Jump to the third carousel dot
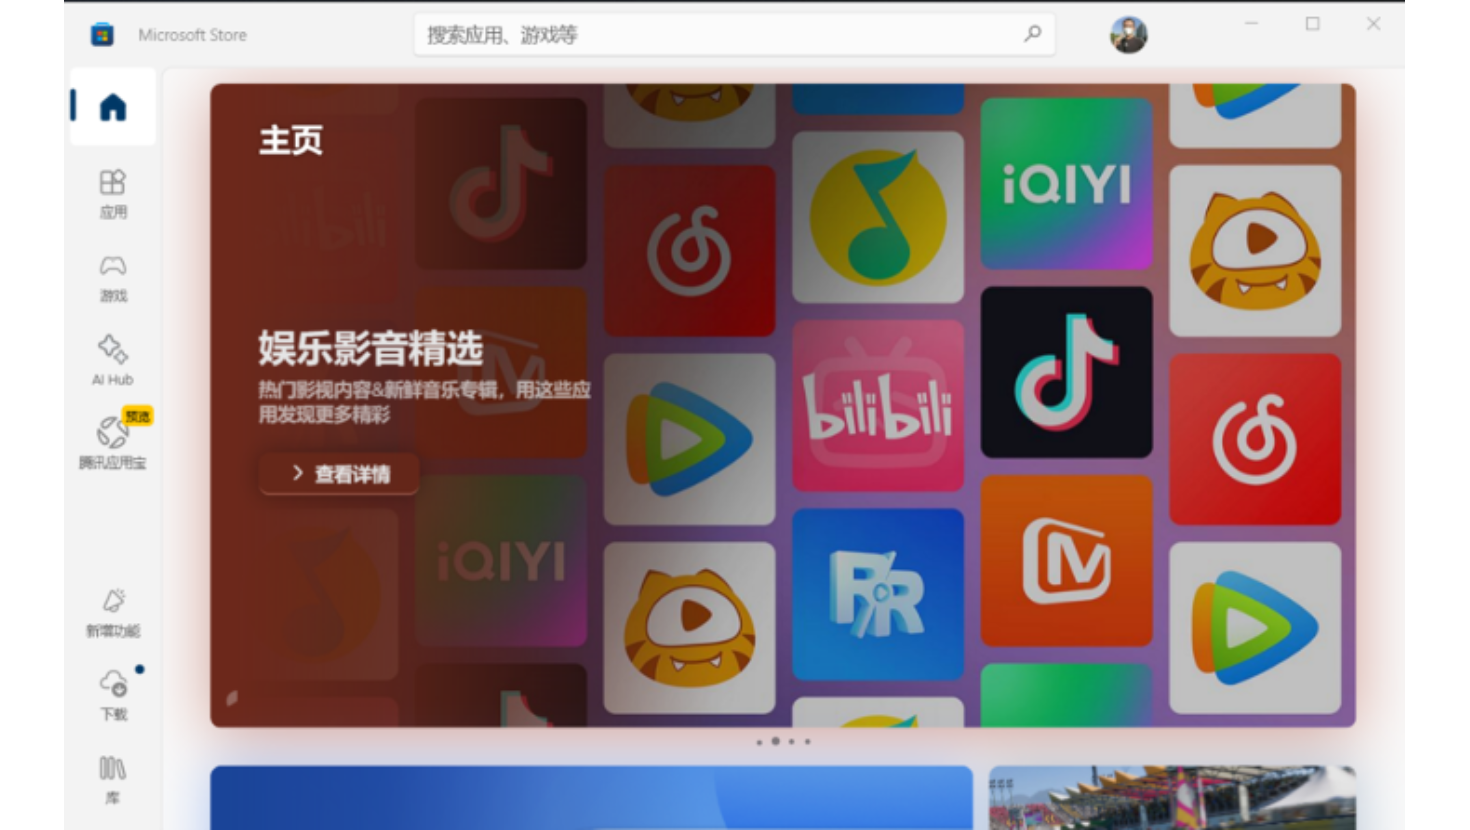This screenshot has width=1470, height=830. pyautogui.click(x=791, y=742)
